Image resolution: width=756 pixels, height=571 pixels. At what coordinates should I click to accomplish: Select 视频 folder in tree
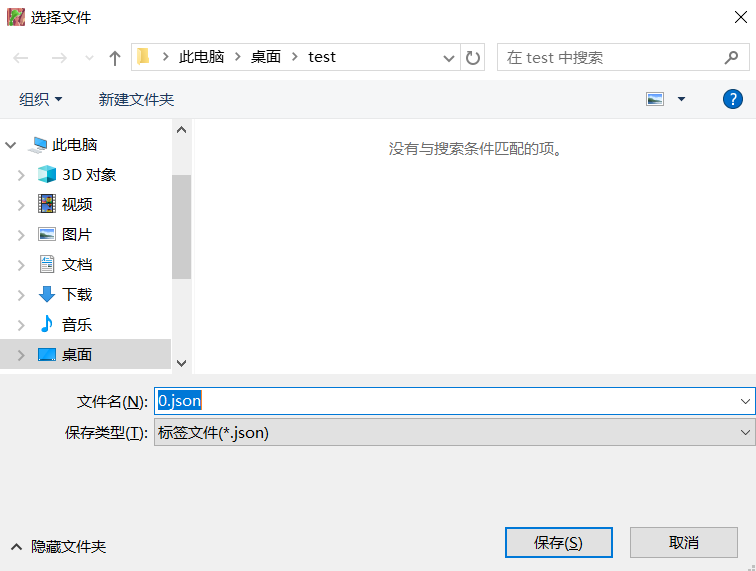point(77,204)
